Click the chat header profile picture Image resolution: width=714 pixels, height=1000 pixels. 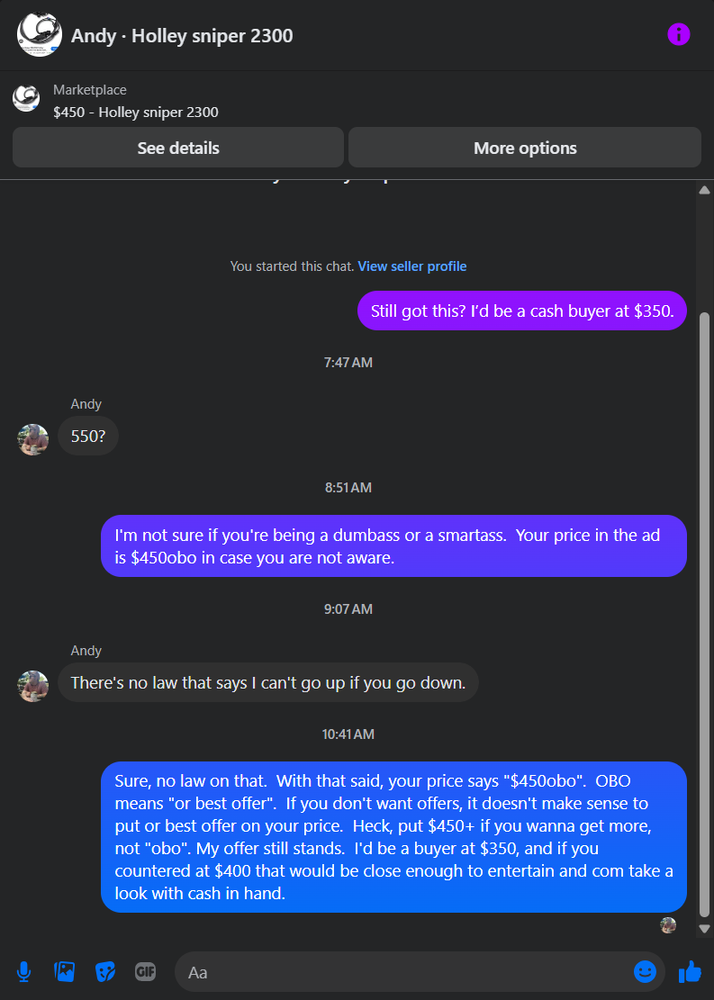pyautogui.click(x=40, y=35)
